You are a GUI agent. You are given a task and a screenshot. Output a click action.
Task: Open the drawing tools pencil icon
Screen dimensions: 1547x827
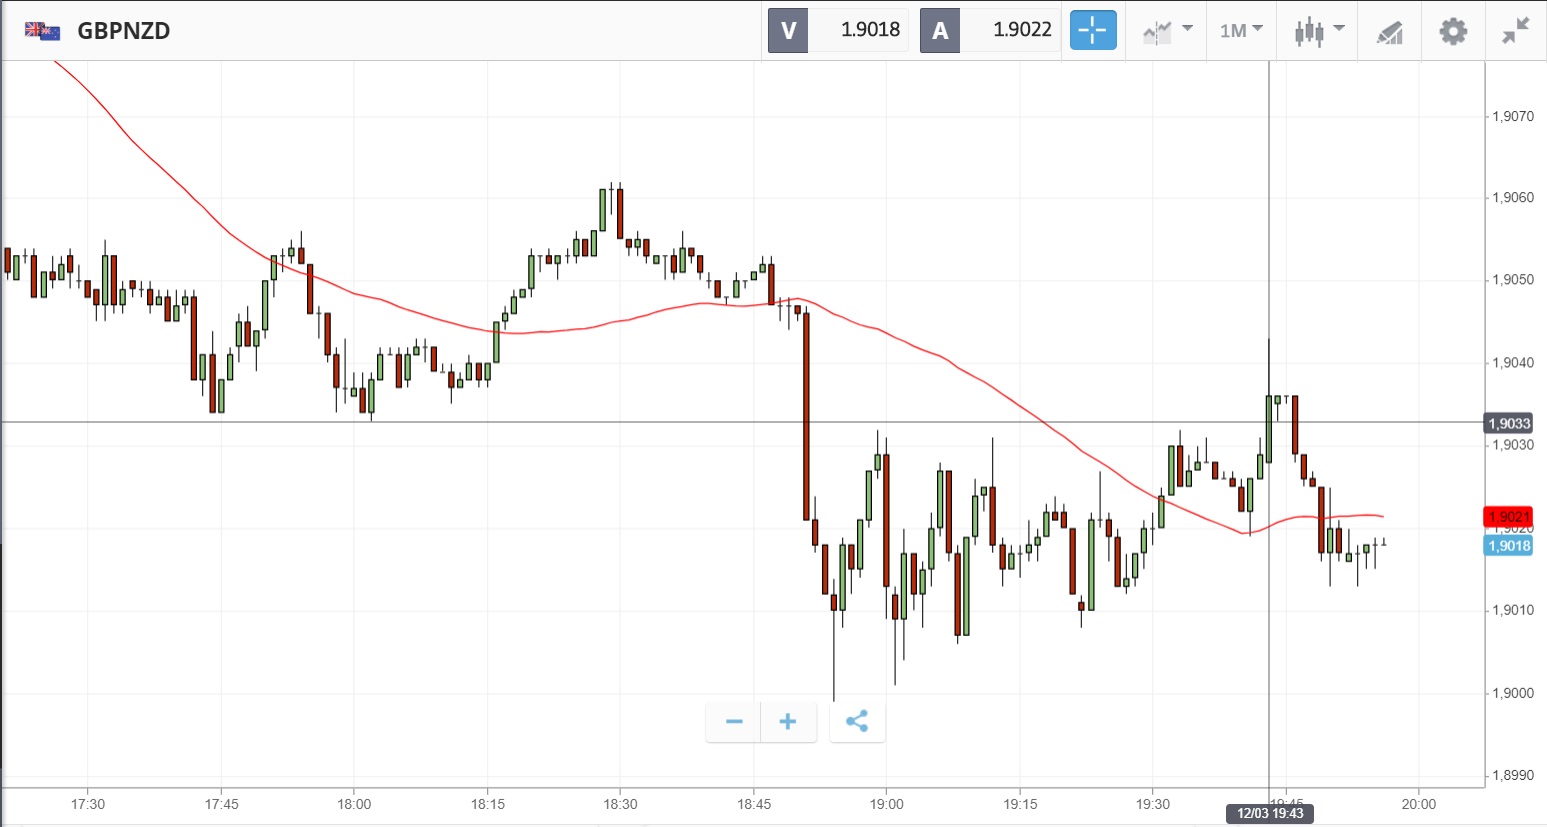click(x=1389, y=32)
